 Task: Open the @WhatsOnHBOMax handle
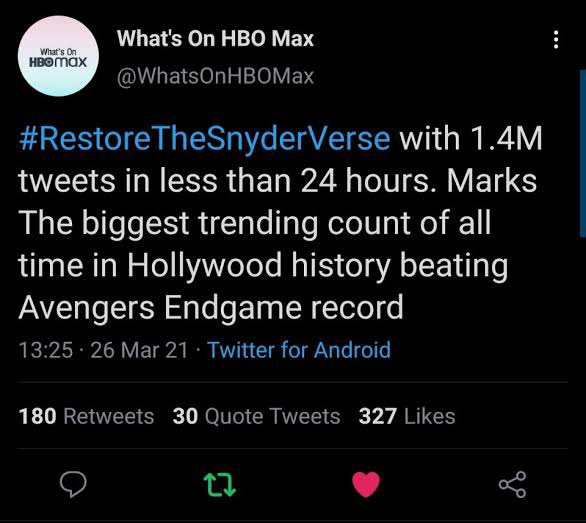click(215, 76)
